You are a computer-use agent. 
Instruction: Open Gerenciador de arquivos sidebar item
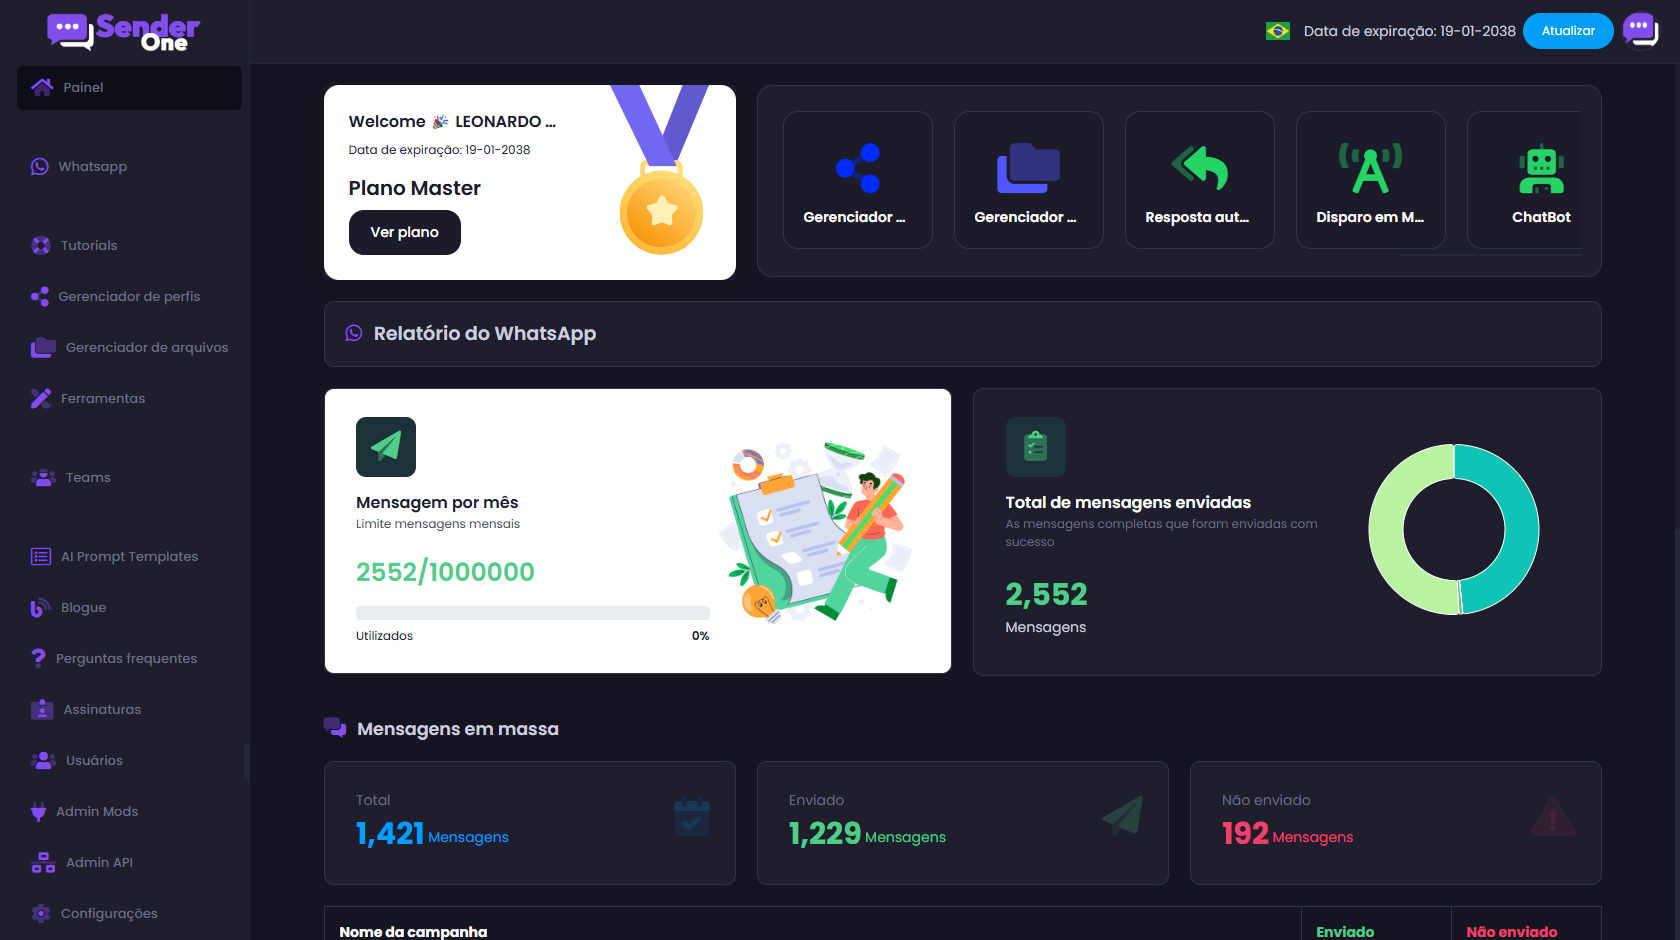146,348
